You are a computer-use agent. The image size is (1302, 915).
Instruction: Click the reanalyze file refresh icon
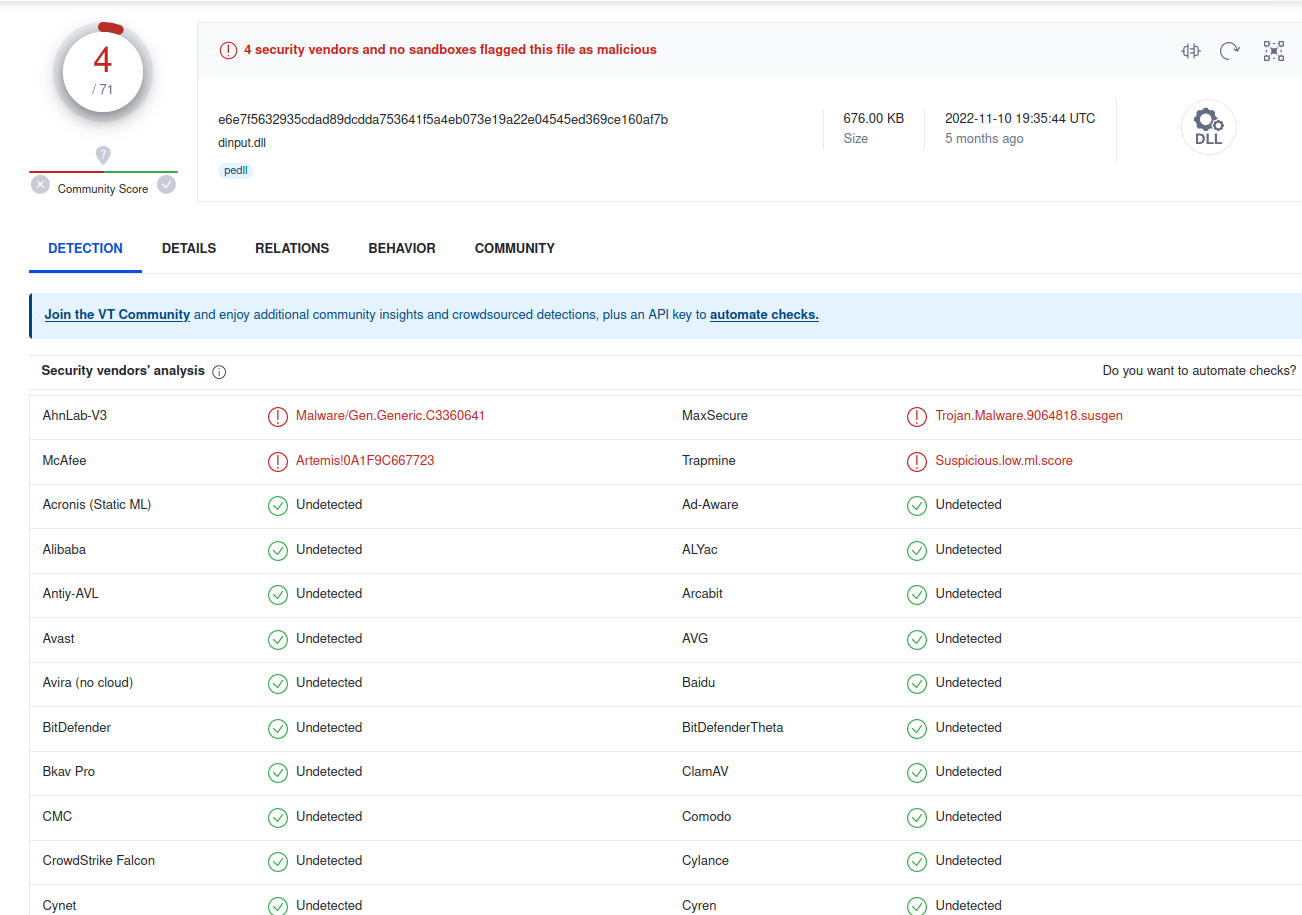click(1230, 51)
